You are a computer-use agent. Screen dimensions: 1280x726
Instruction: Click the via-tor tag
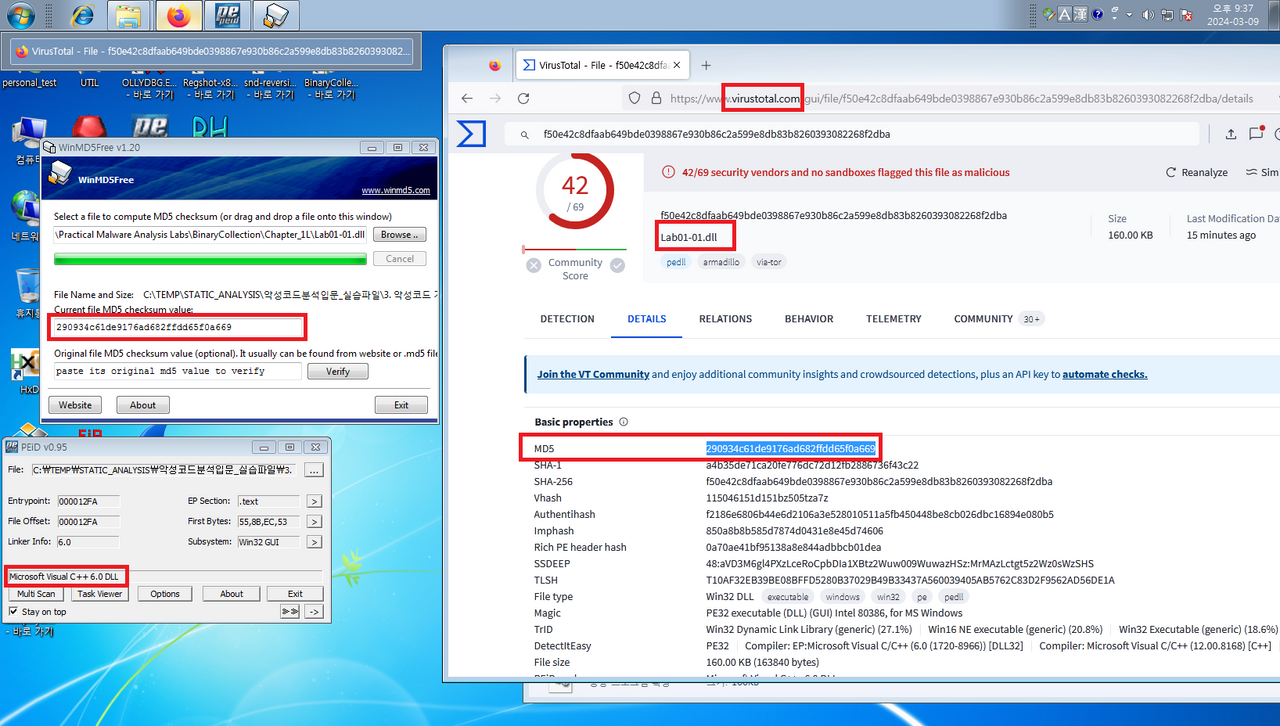click(x=769, y=262)
